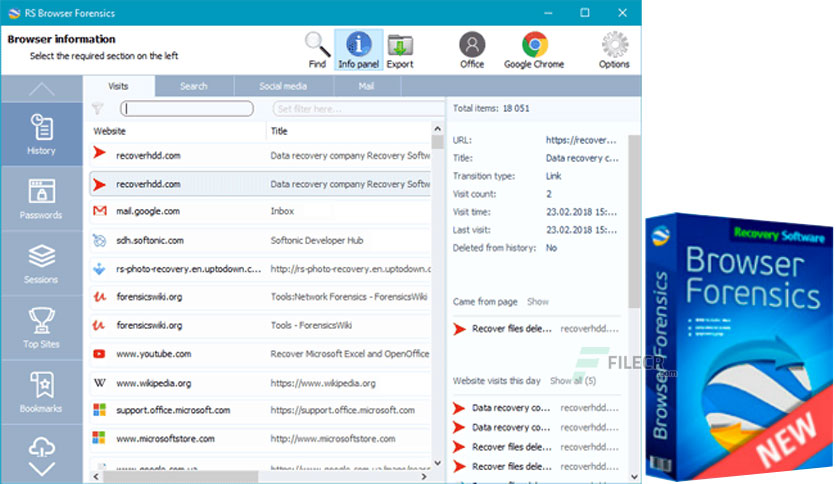Select first recoverhdd.com row

coord(260,156)
